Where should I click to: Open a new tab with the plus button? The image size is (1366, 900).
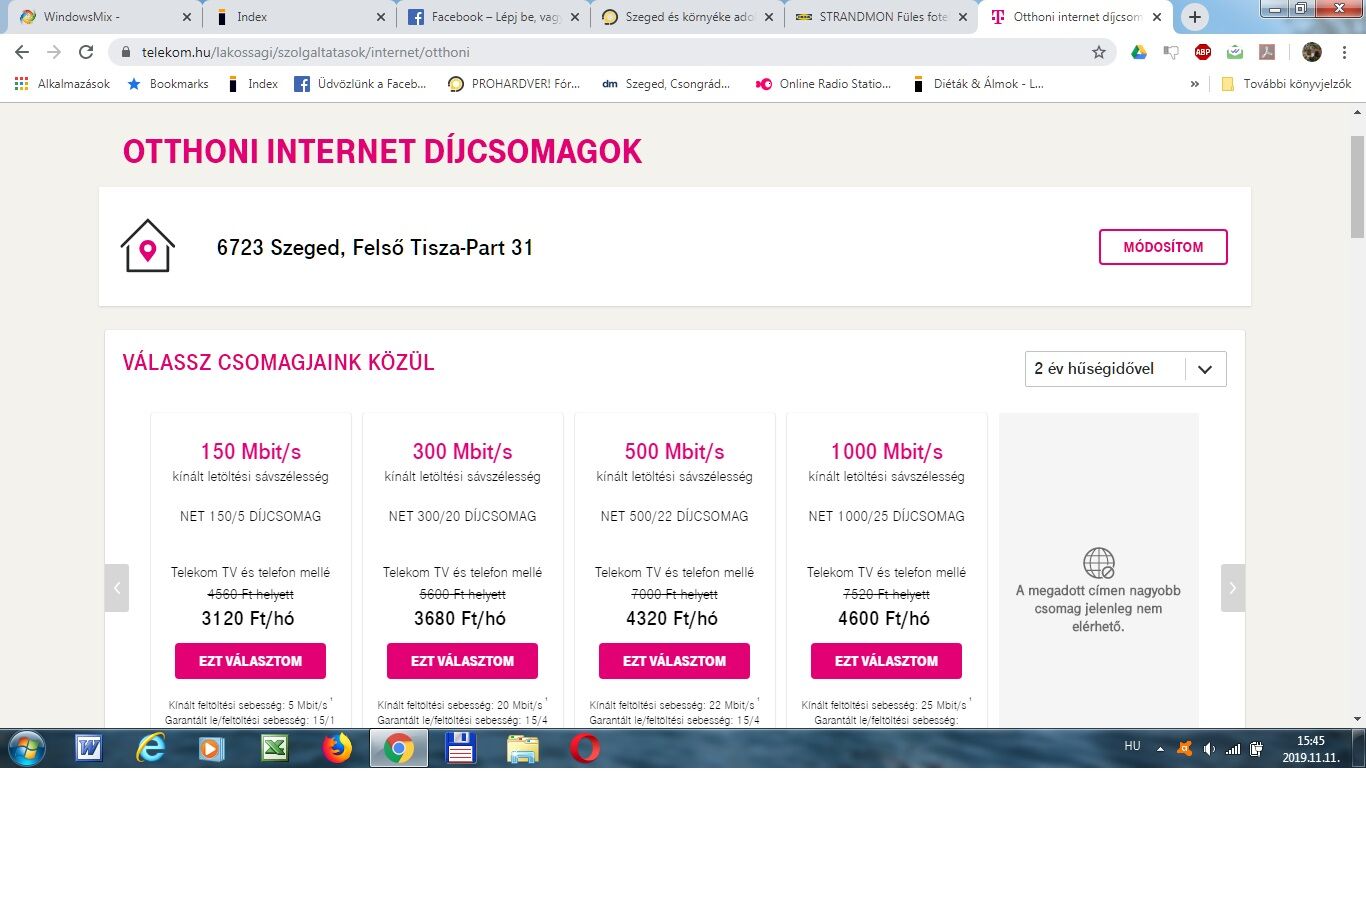point(1195,17)
